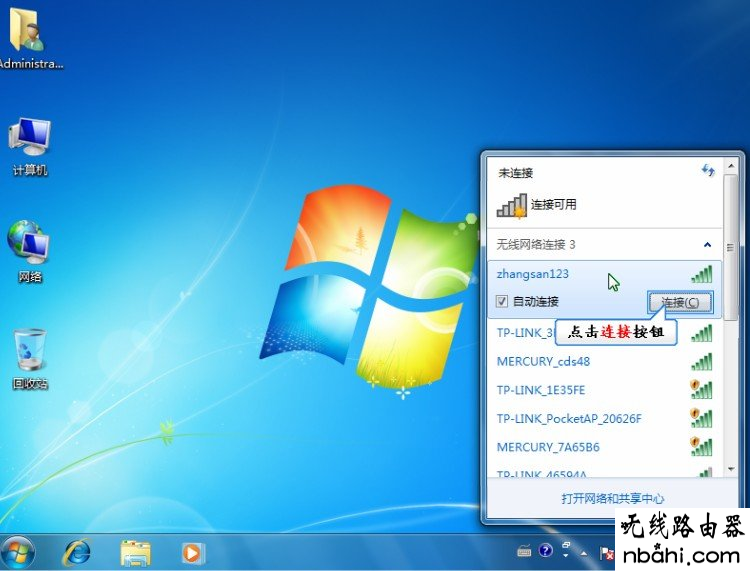Click the network list scroll down arrow
This screenshot has width=750, height=571.
pyautogui.click(x=730, y=469)
